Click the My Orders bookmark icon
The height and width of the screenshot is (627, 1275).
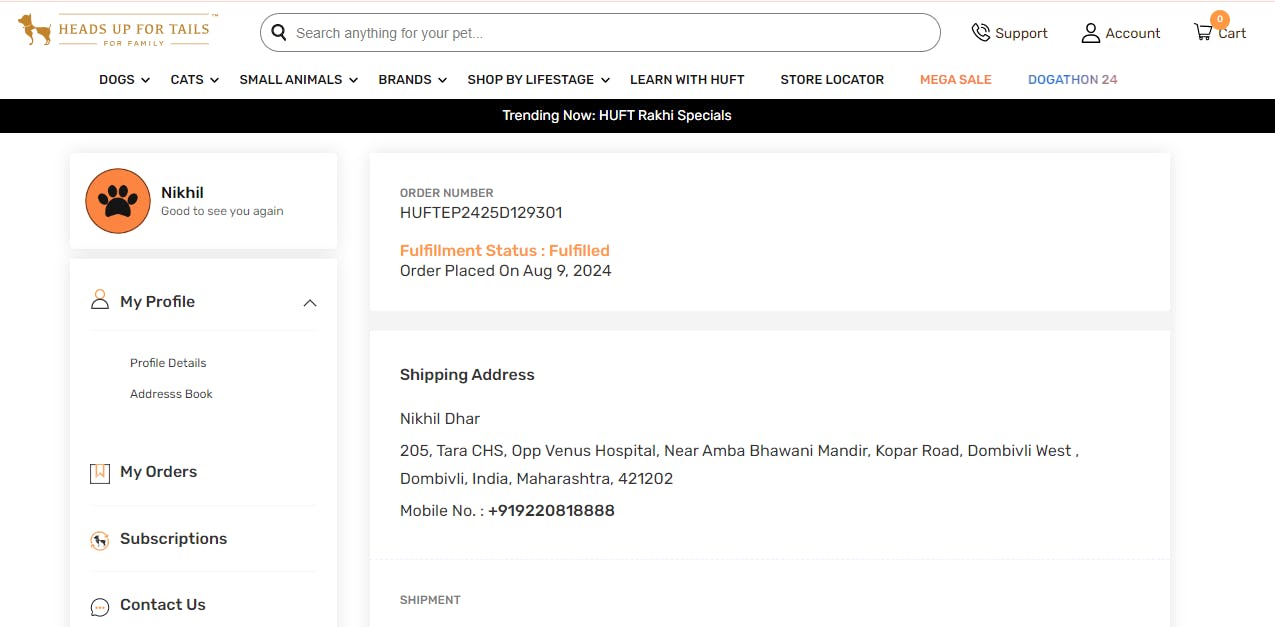coord(100,473)
